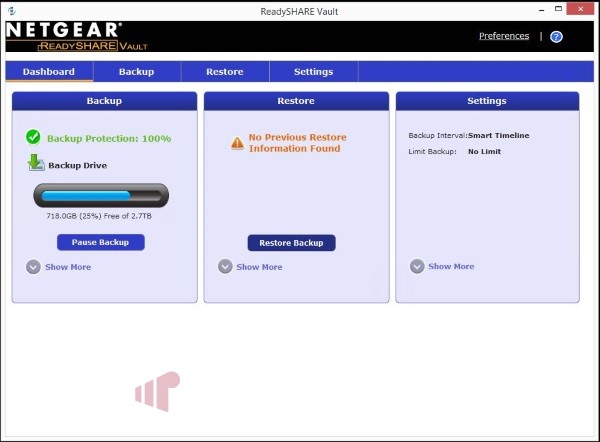Open the Settings tab
Viewport: 600px width, 442px height.
click(x=313, y=72)
